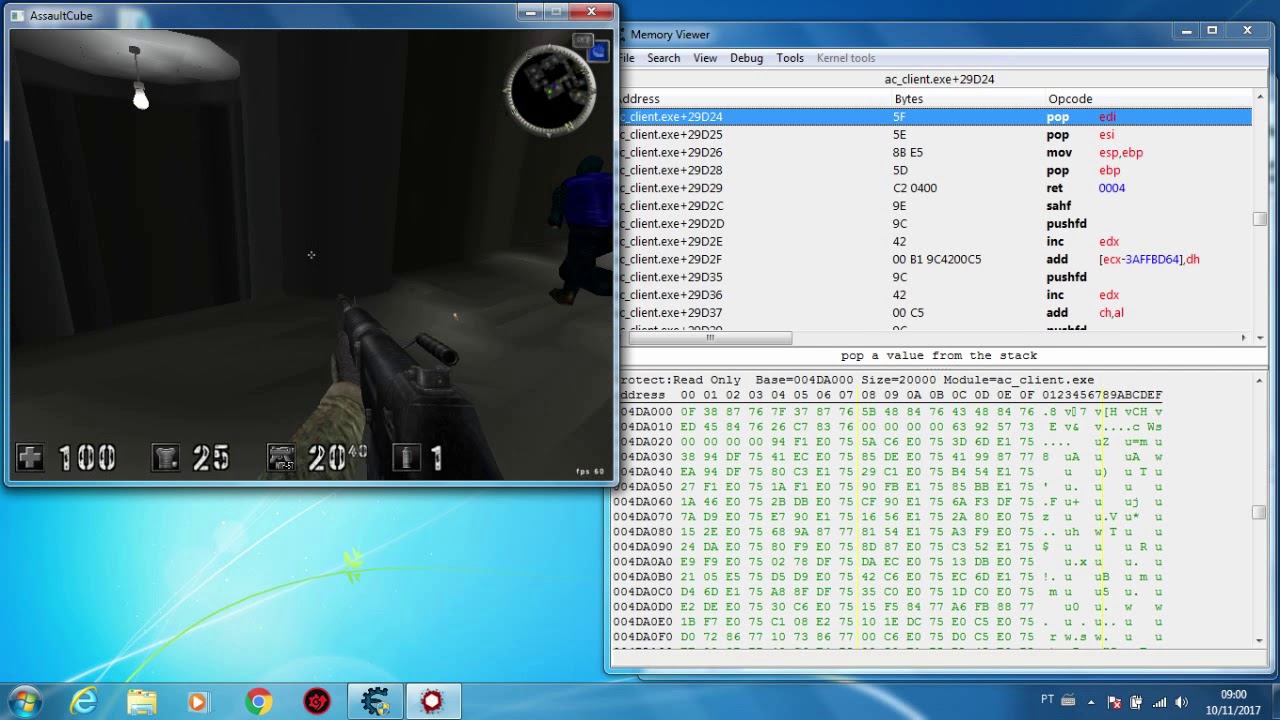This screenshot has width=1280, height=720.
Task: Select hex dump row 004DA040
Action: pos(888,472)
